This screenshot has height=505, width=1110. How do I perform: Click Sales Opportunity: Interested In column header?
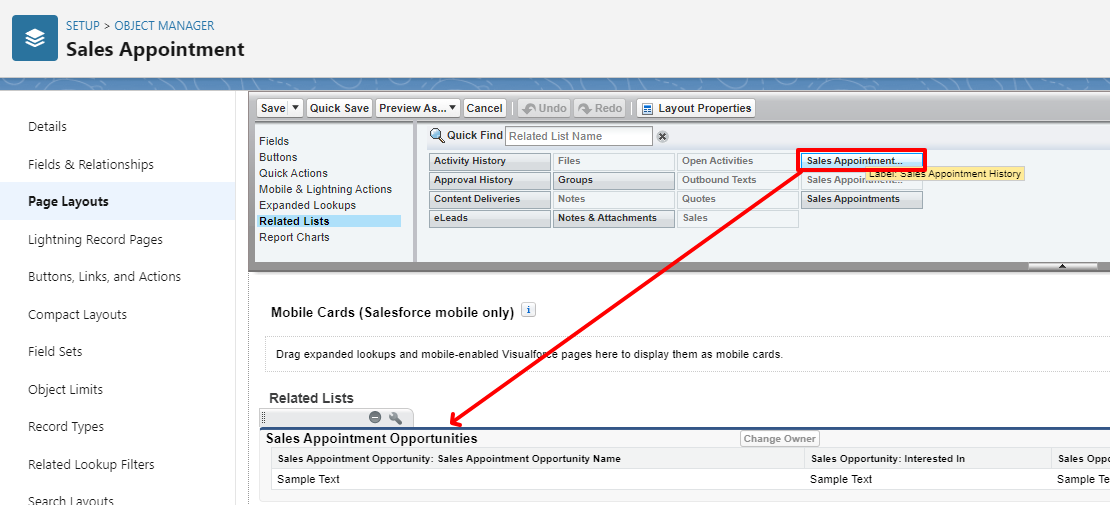888,459
